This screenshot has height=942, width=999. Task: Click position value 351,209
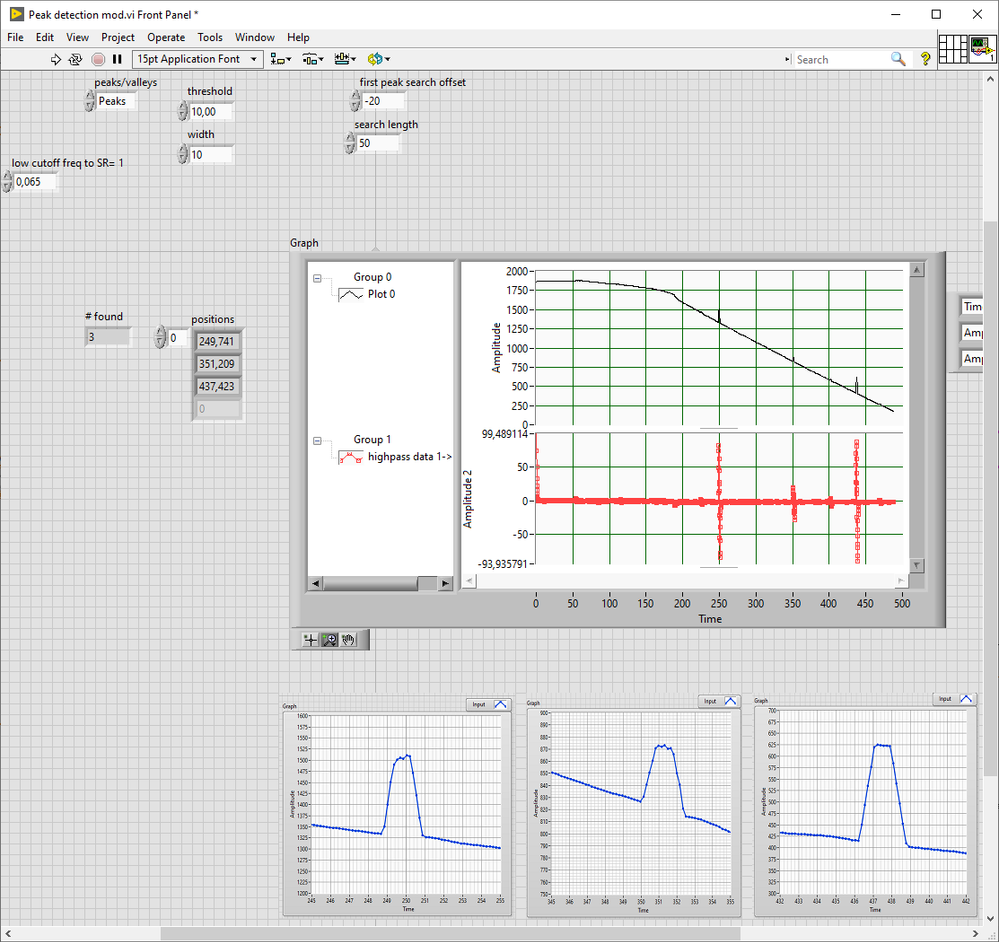[217, 364]
